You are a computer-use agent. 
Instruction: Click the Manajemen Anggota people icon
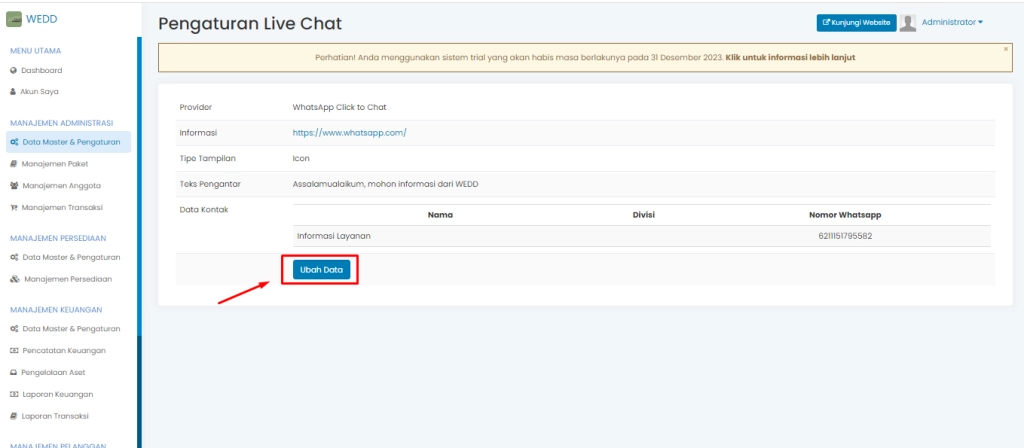pos(14,185)
